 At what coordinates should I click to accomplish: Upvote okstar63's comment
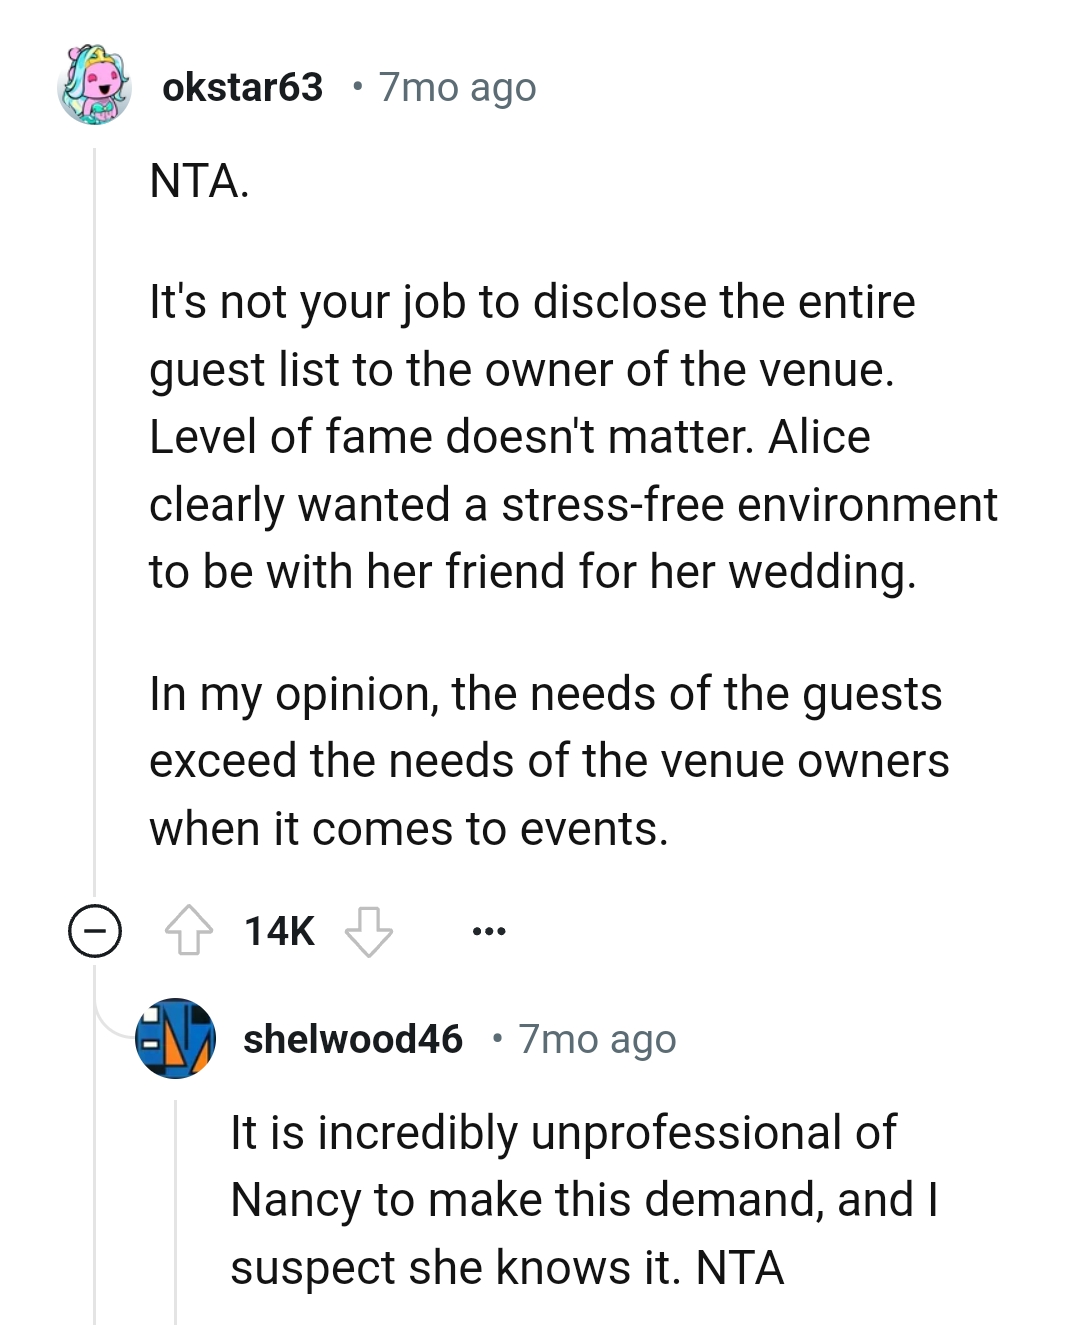tap(188, 931)
